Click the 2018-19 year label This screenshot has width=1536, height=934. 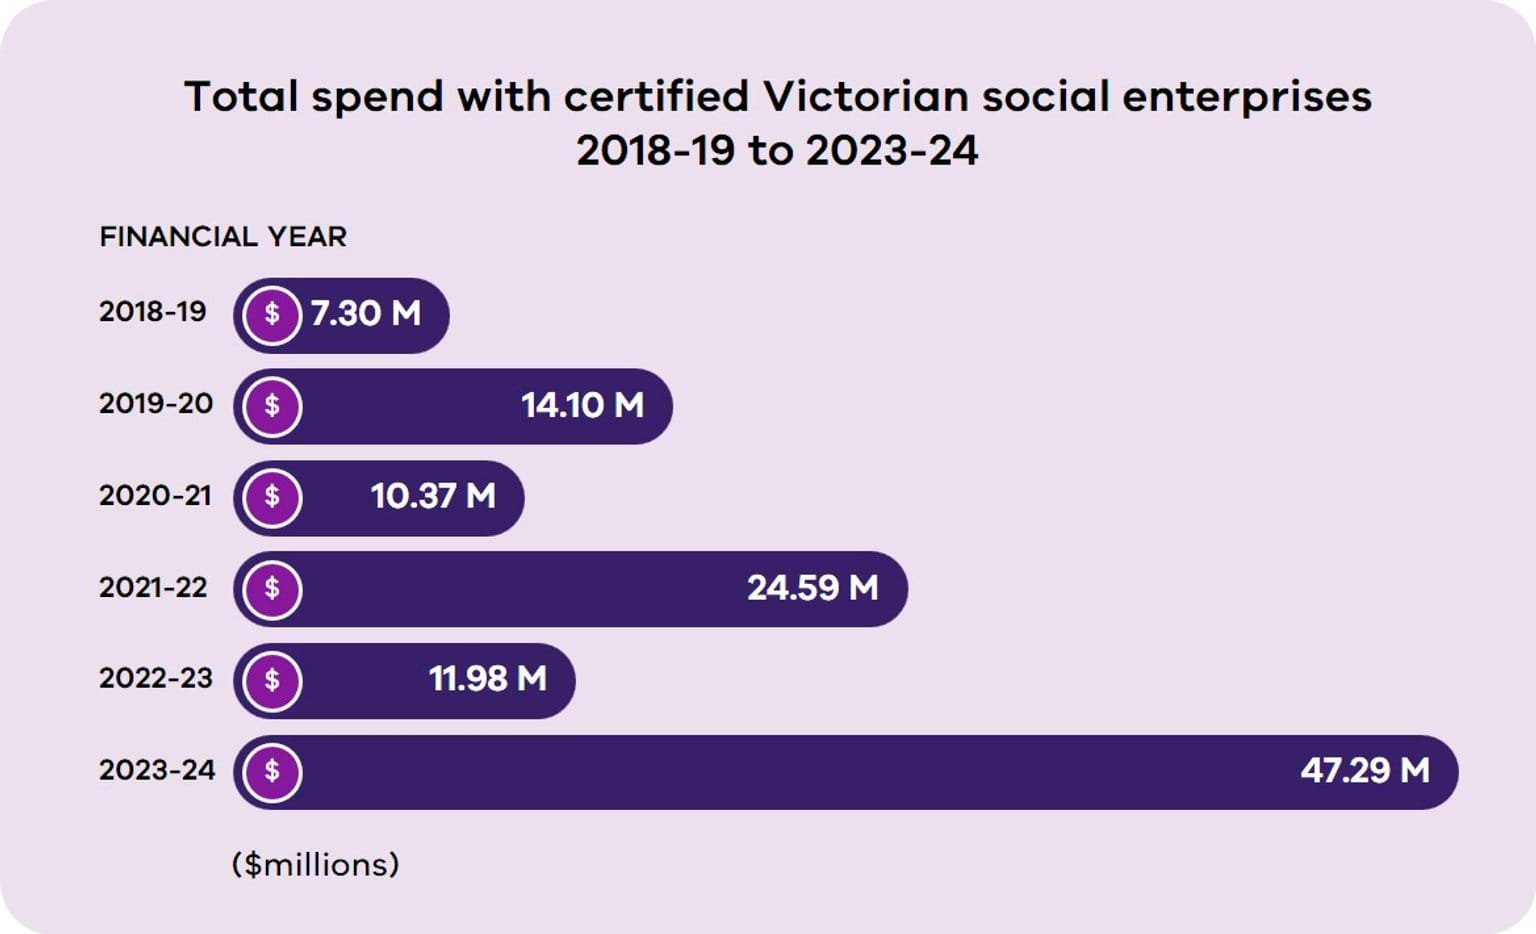pos(152,312)
